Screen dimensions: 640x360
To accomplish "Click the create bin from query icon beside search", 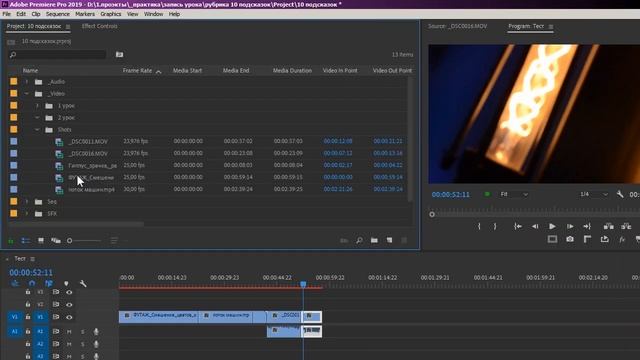I will (119, 54).
